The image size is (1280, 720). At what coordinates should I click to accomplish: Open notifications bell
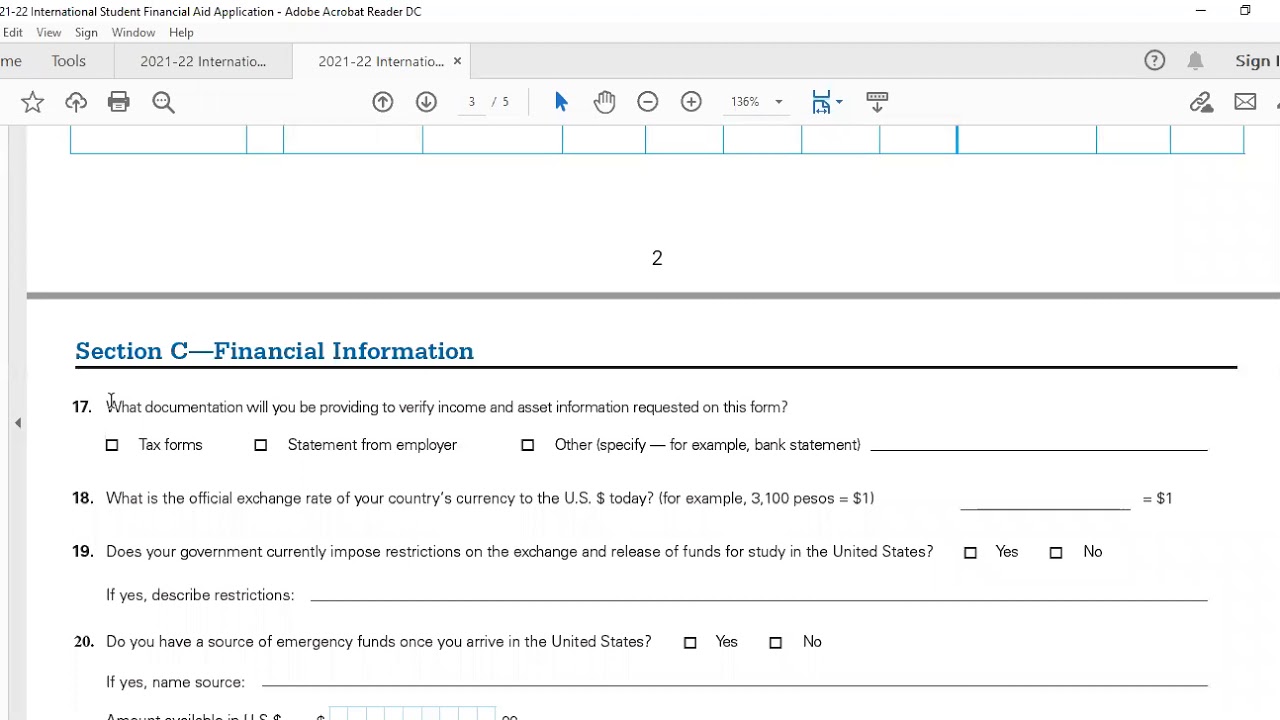click(1195, 61)
